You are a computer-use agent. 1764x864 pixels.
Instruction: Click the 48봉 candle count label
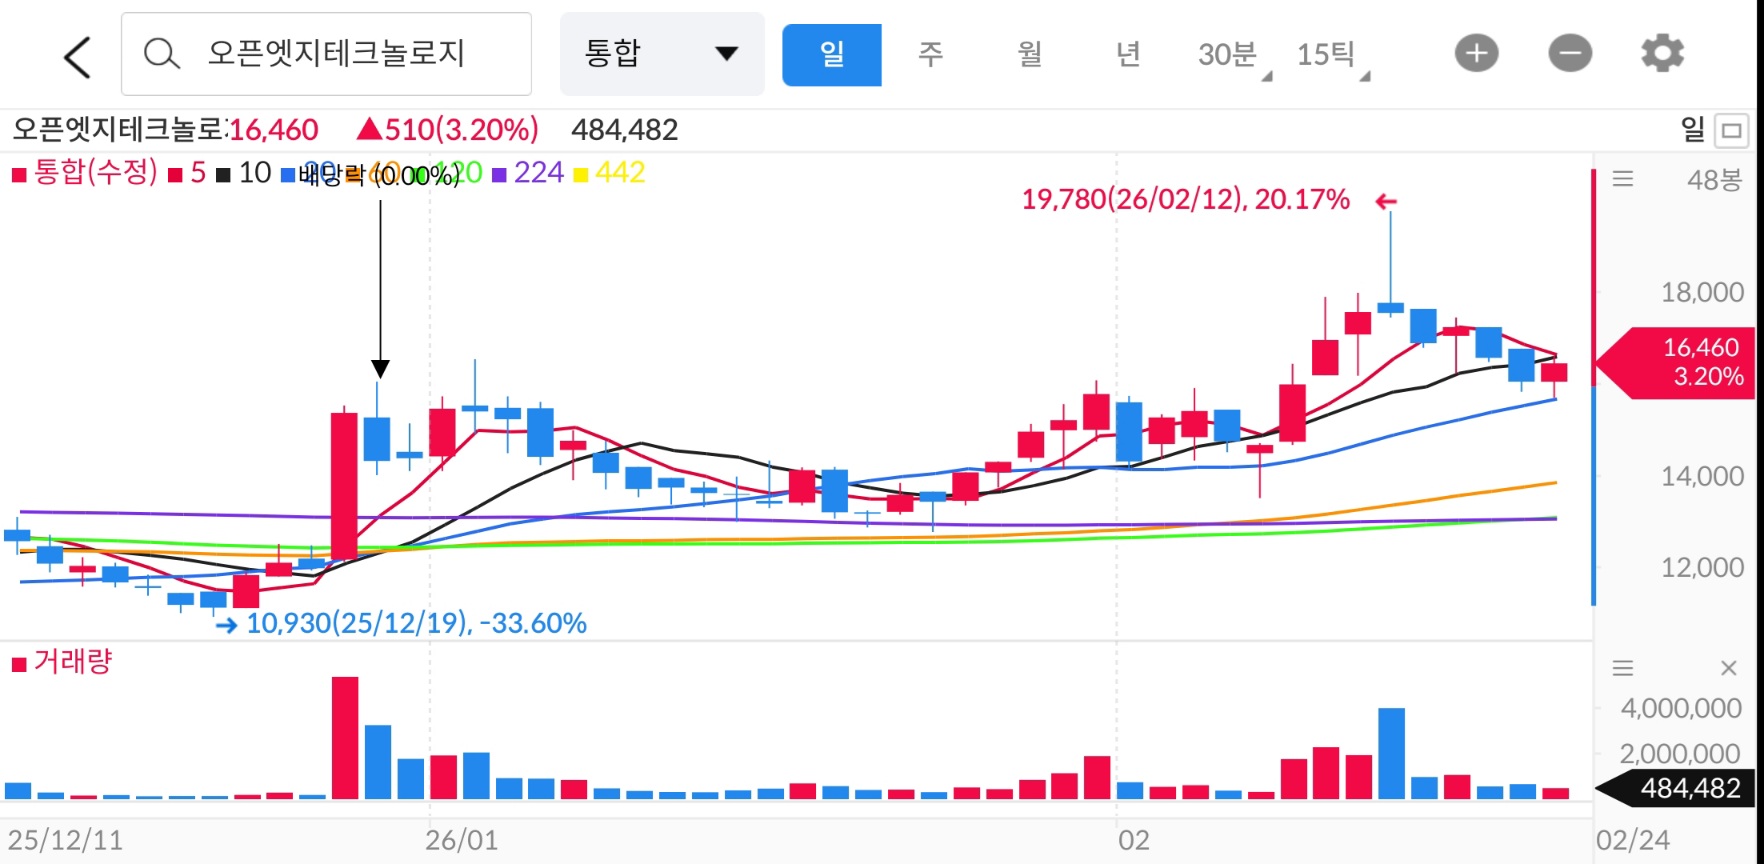click(x=1714, y=180)
